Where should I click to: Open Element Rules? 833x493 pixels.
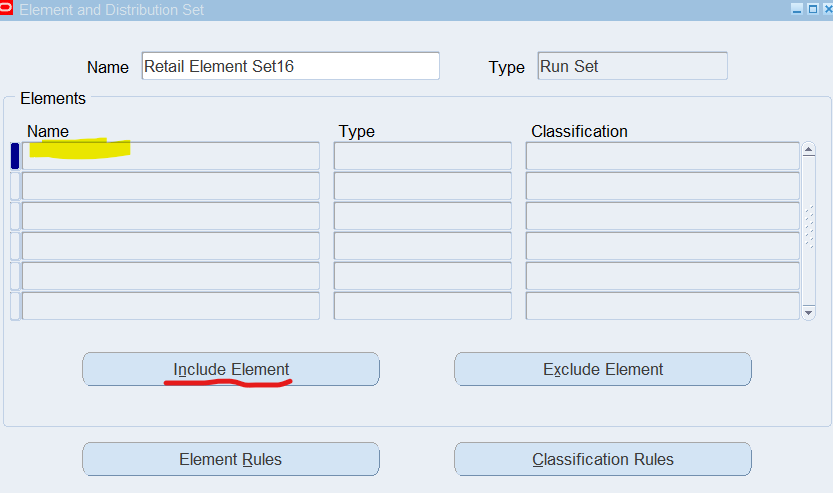click(230, 459)
